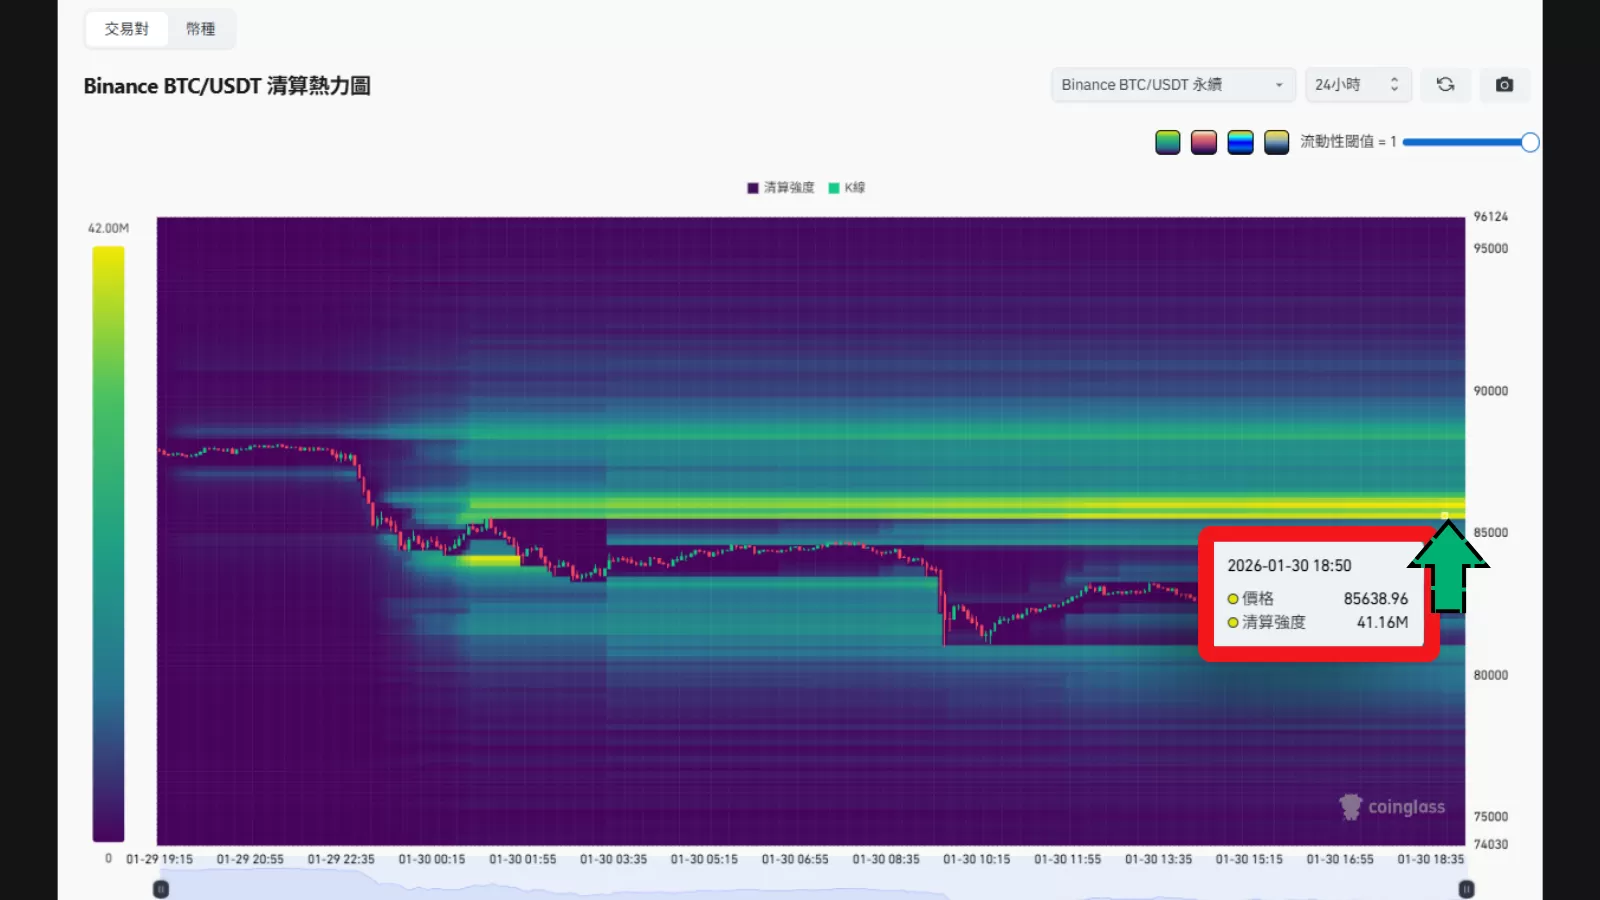Image resolution: width=1600 pixels, height=900 pixels.
Task: Click the 85638.96 price value in tooltip
Action: (x=1375, y=598)
